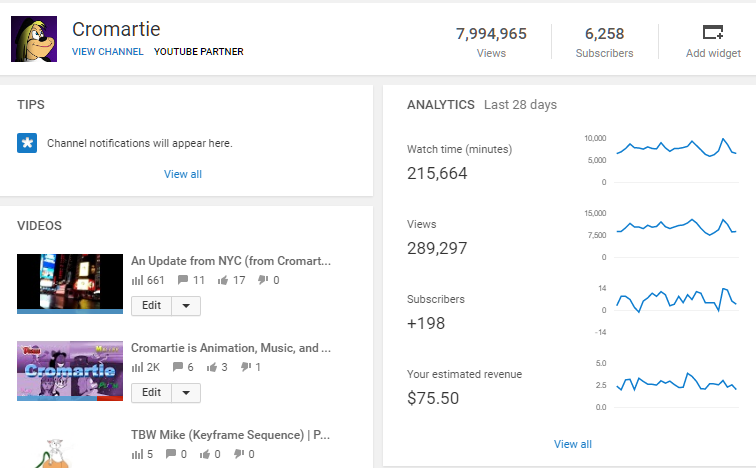Viewport: 756px width, 468px height.
Task: Click the Watch time value 215,664
Action: tap(437, 174)
